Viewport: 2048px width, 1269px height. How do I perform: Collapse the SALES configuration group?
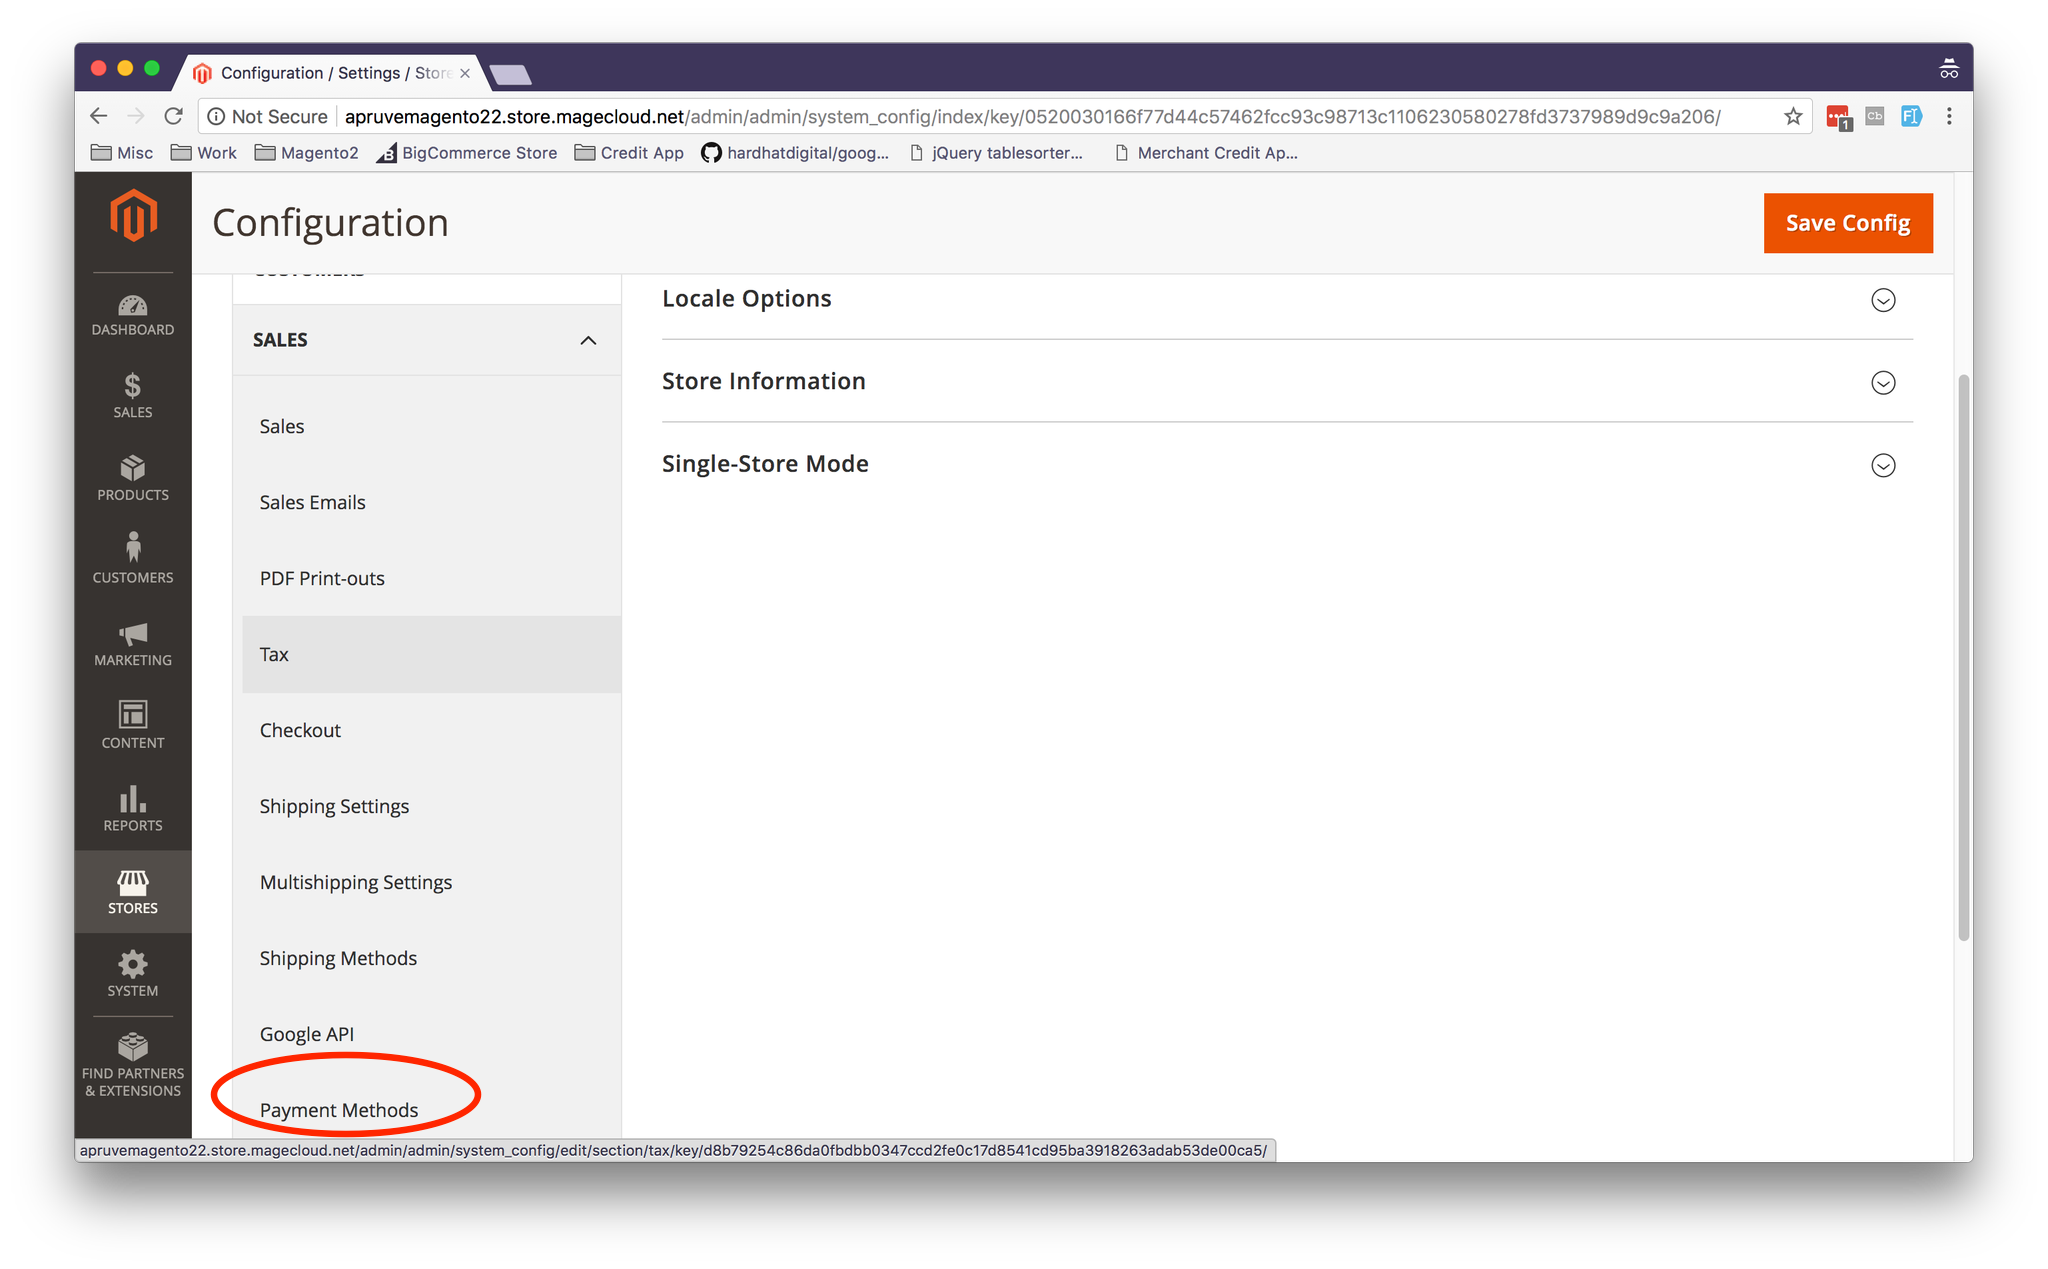[x=588, y=340]
